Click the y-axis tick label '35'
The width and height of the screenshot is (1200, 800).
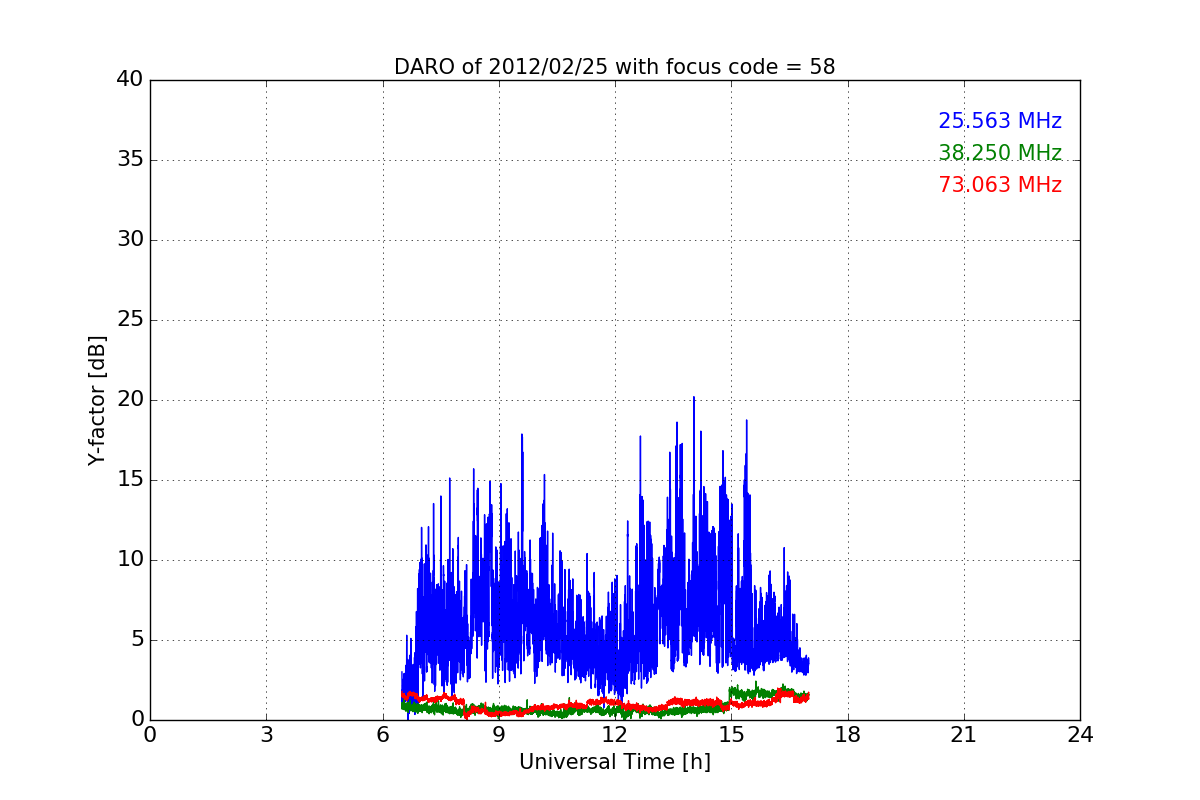coord(130,160)
